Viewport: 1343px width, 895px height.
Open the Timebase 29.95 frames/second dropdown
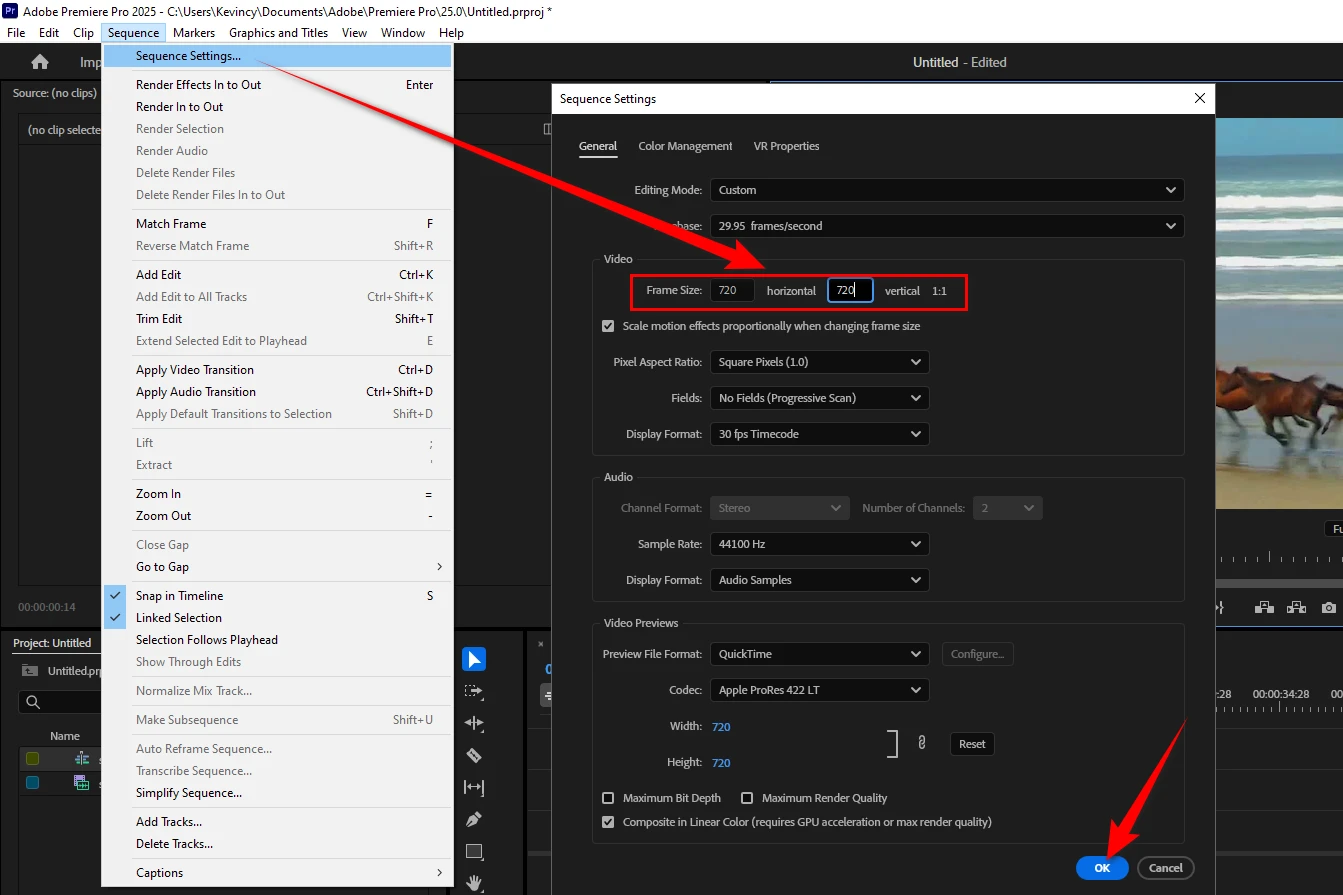947,226
